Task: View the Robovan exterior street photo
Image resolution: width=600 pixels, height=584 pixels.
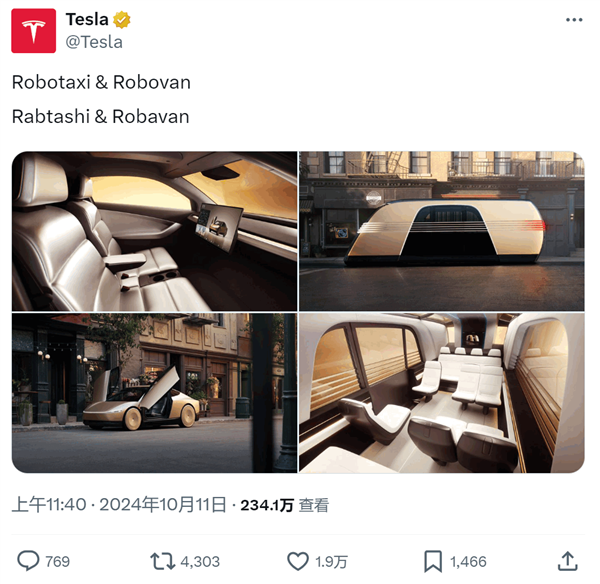Action: (x=442, y=231)
